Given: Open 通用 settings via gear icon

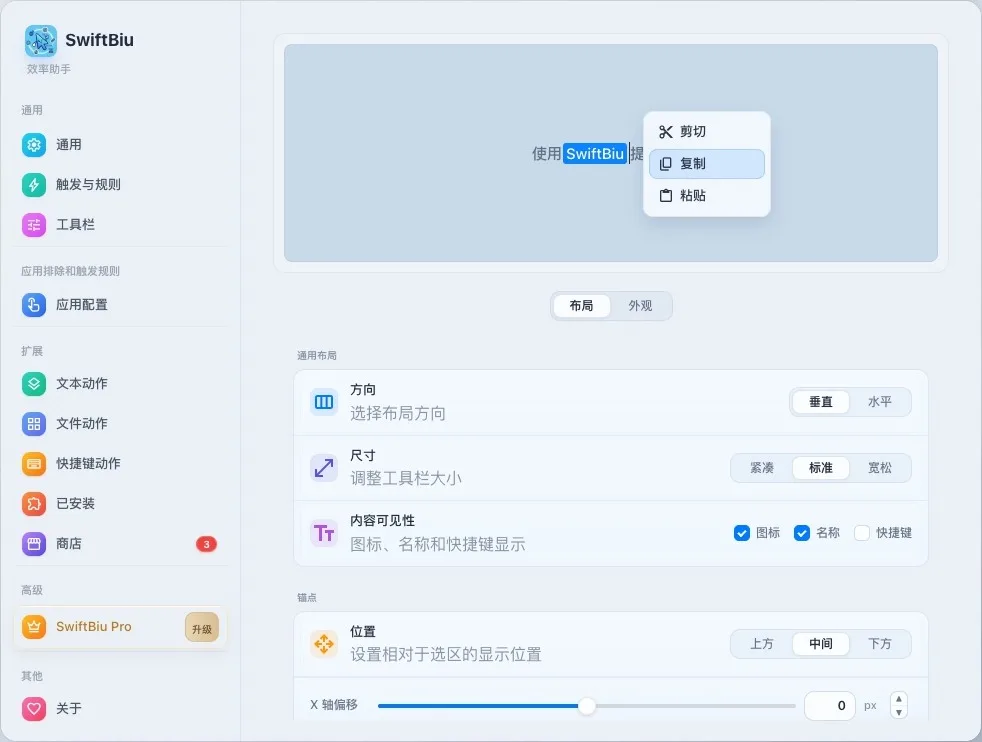Looking at the screenshot, I should [34, 145].
